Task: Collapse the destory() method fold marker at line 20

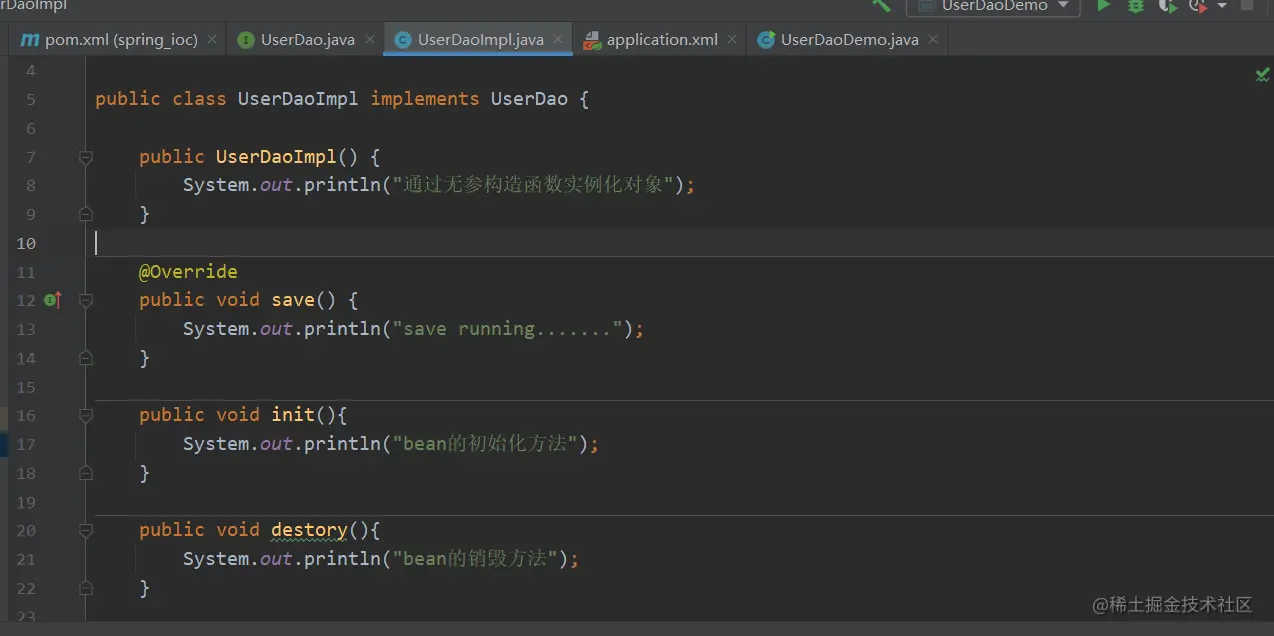Action: point(86,530)
